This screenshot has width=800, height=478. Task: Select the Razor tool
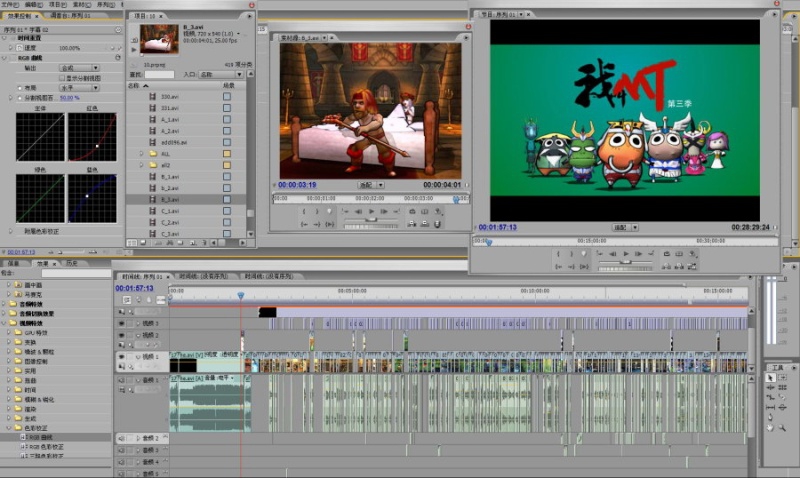pos(782,397)
